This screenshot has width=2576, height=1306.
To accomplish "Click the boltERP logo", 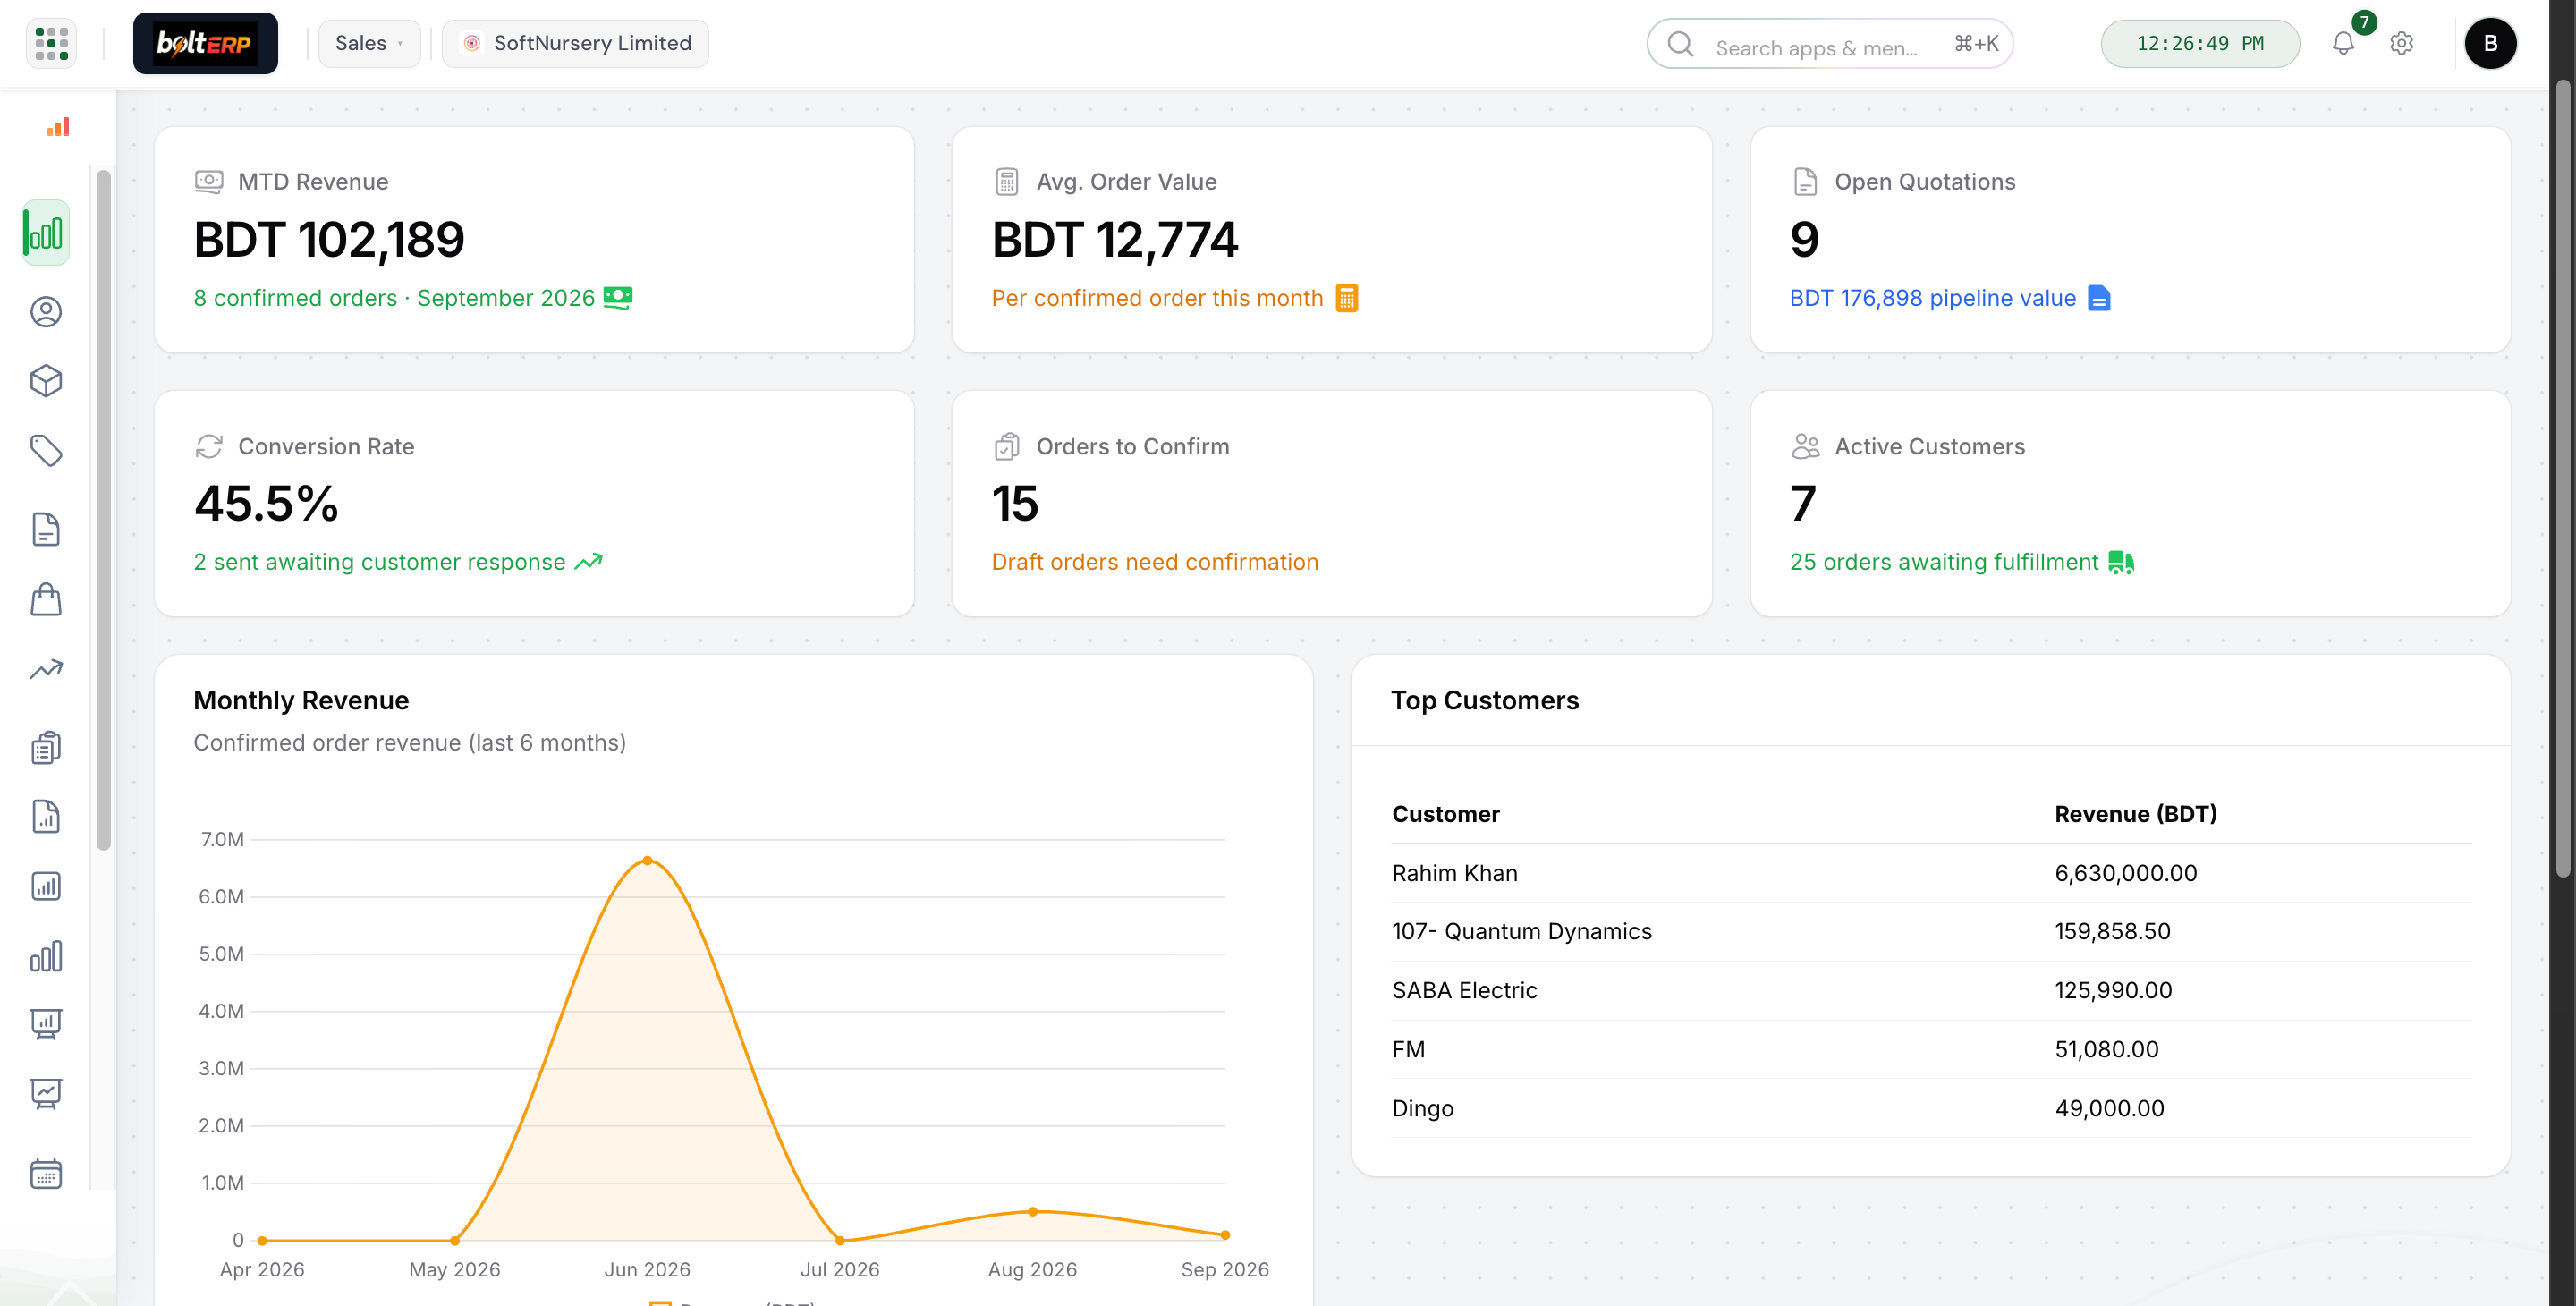I will [x=205, y=43].
